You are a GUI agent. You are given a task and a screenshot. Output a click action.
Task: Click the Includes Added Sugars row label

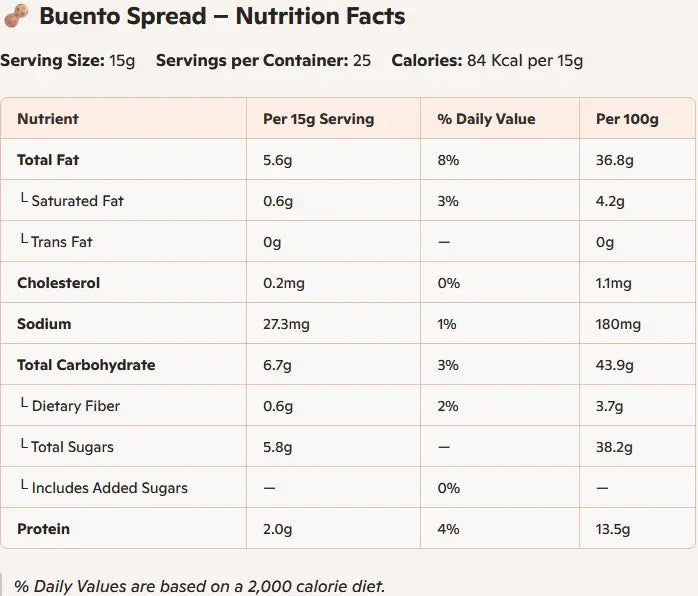109,488
